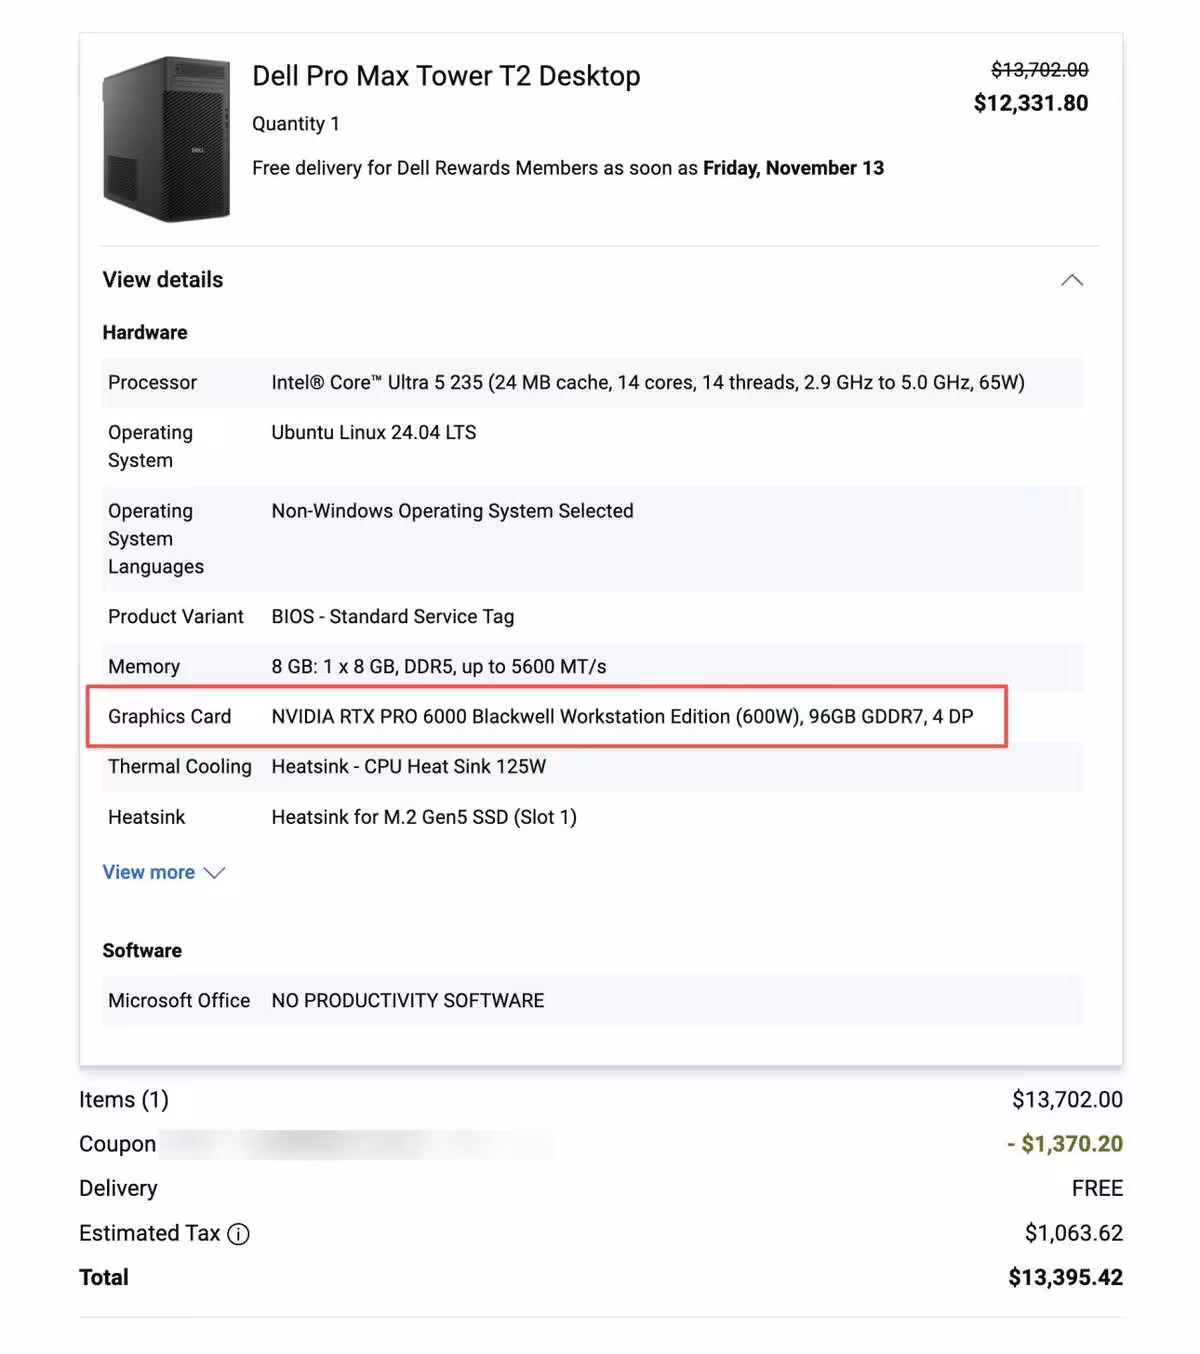Click the NO PRODUCTIVITY SOFTWARE value
This screenshot has height=1354, width=1200.
click(x=408, y=1000)
